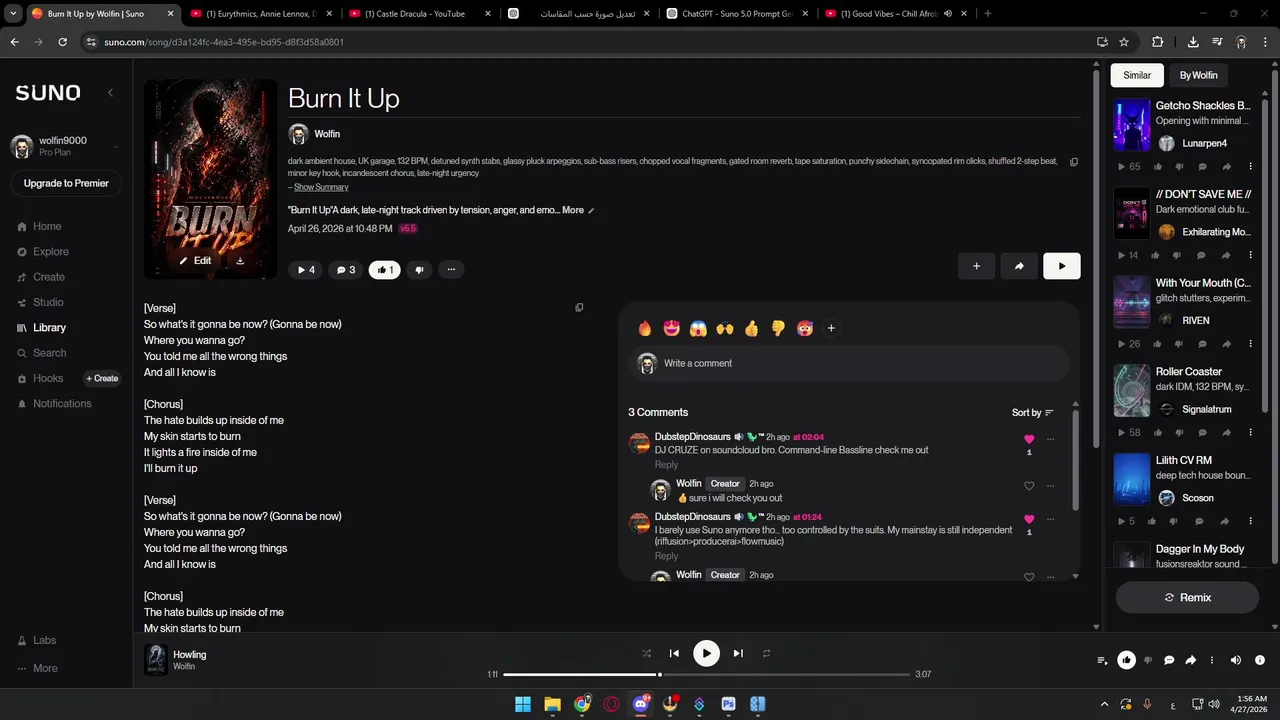Toggle heart on DJ CRUZE comment
The height and width of the screenshot is (720, 1280).
(x=1029, y=439)
